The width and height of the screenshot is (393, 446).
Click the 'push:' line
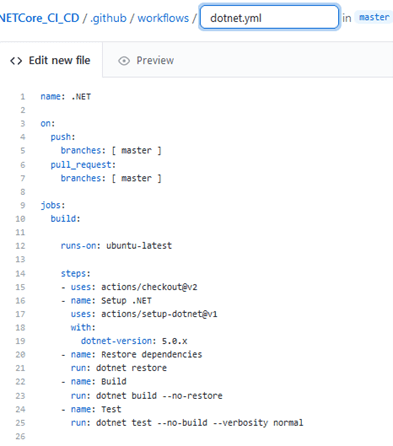pyautogui.click(x=63, y=137)
